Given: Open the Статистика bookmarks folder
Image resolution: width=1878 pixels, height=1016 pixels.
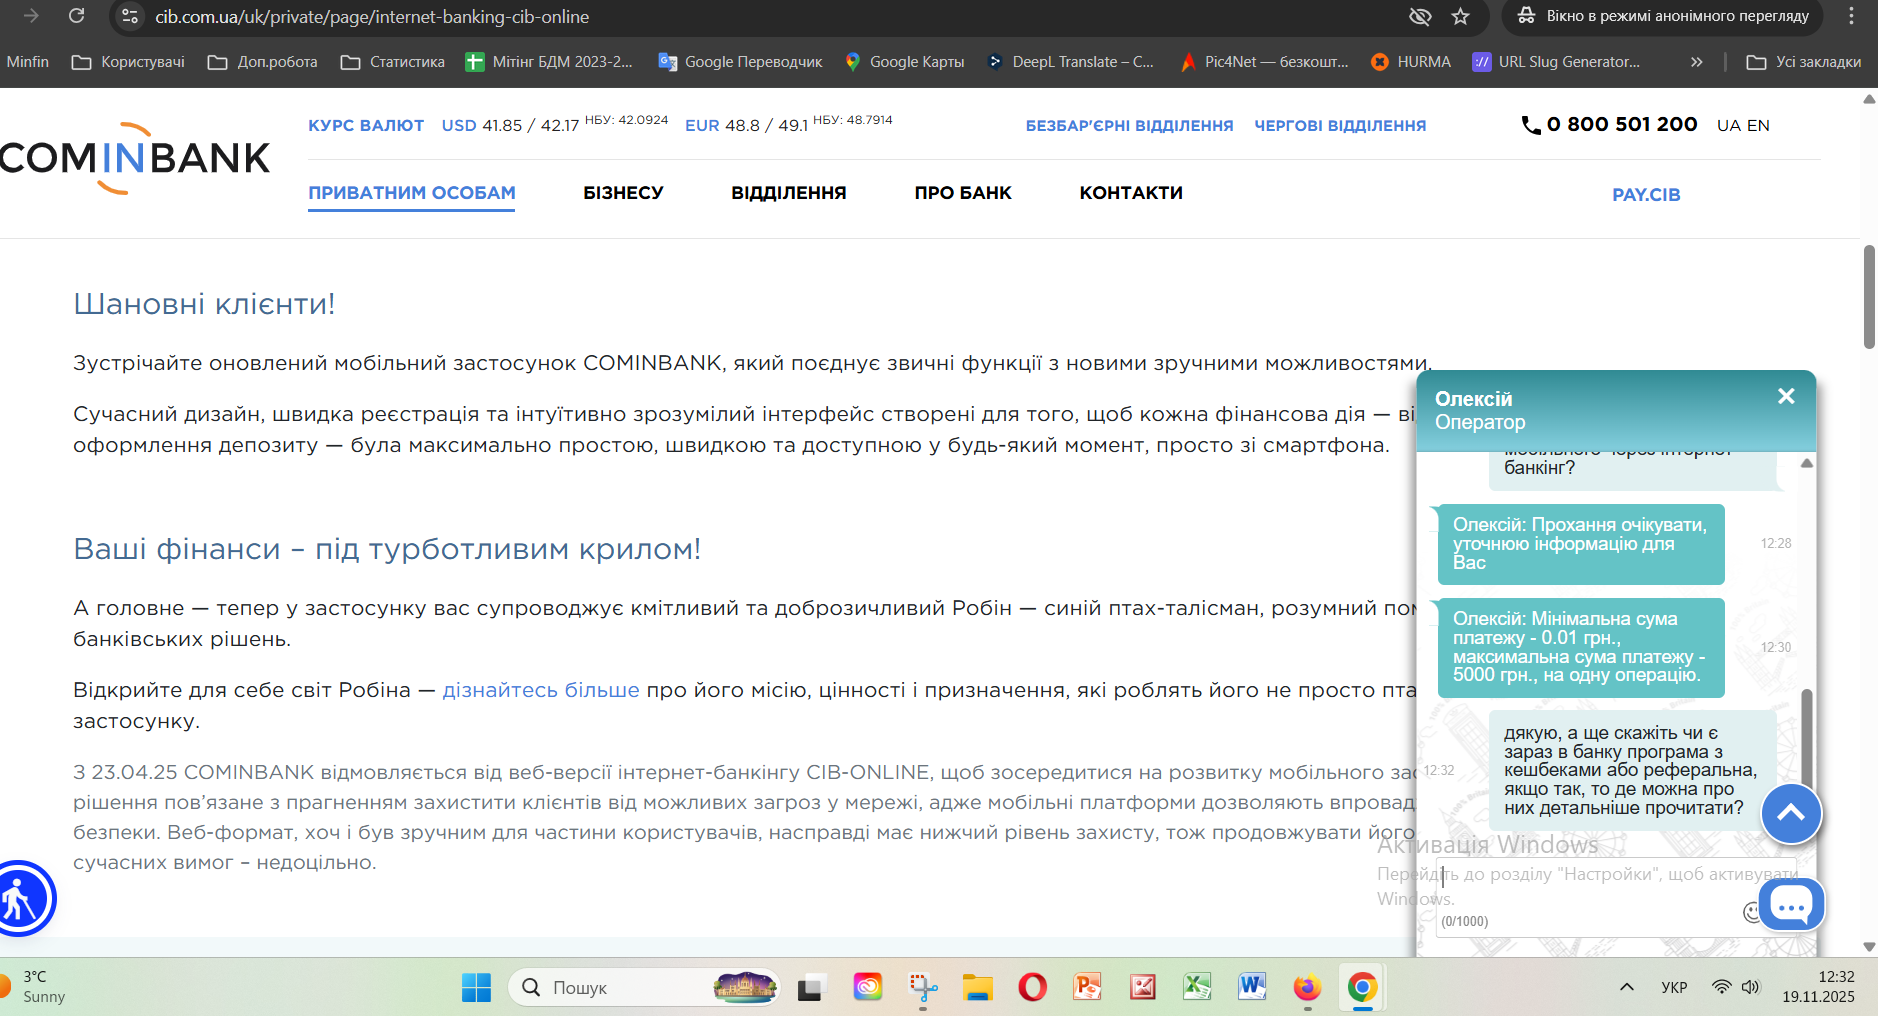Looking at the screenshot, I should point(393,62).
